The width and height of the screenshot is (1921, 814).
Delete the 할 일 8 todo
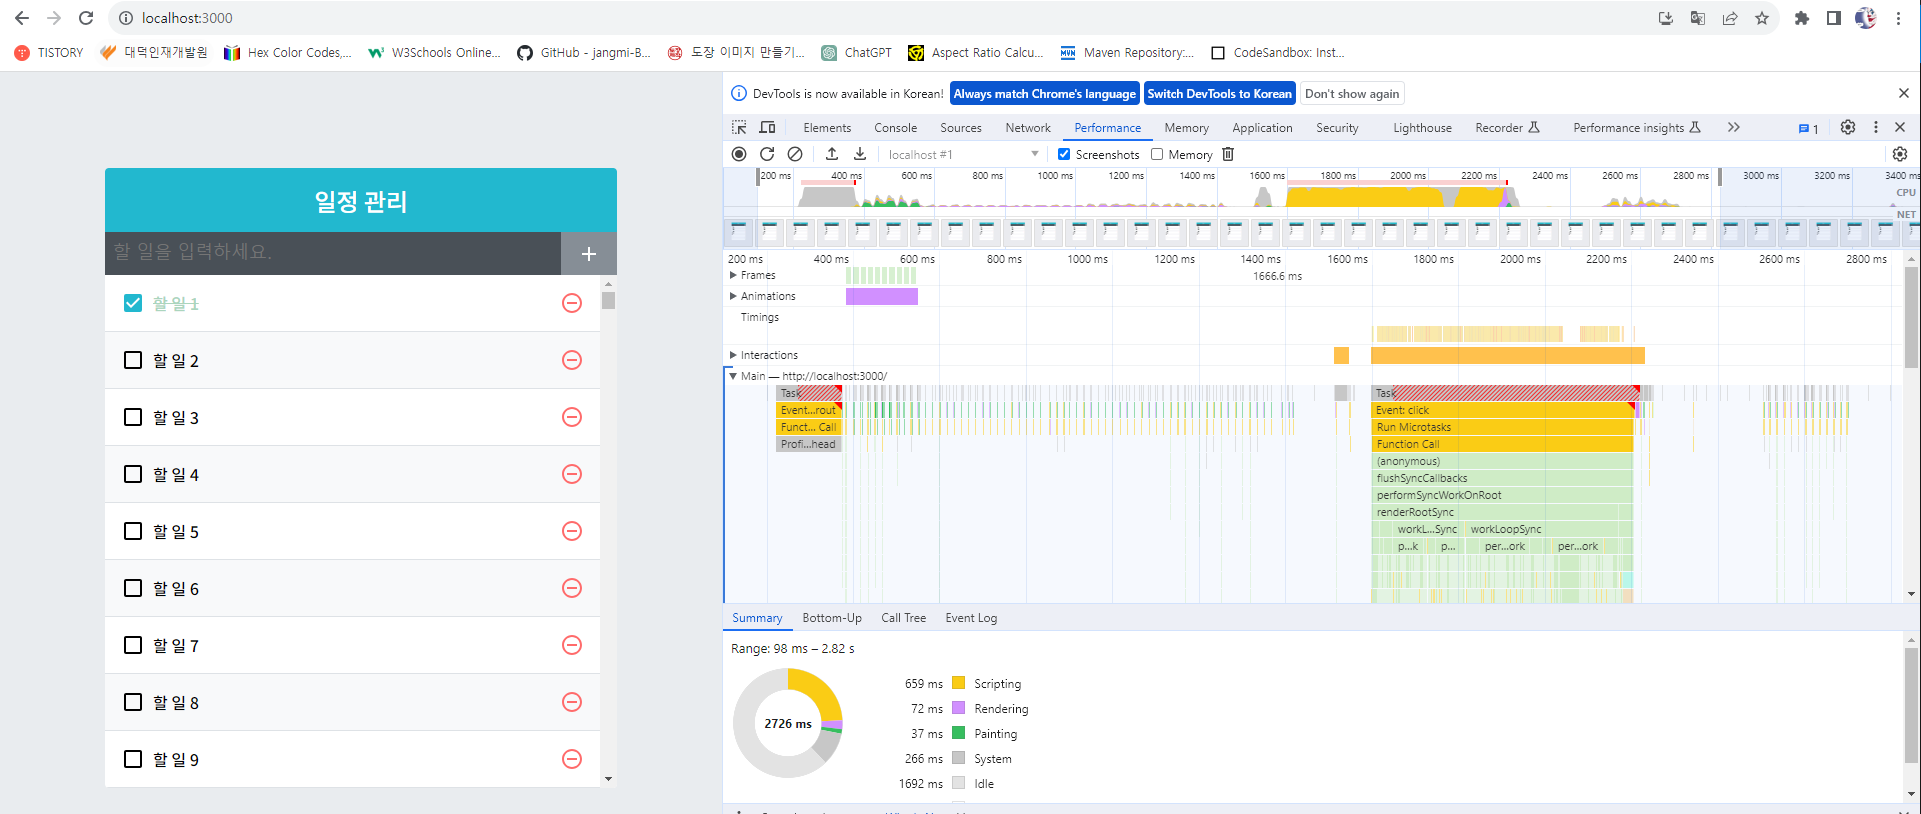[x=572, y=702]
